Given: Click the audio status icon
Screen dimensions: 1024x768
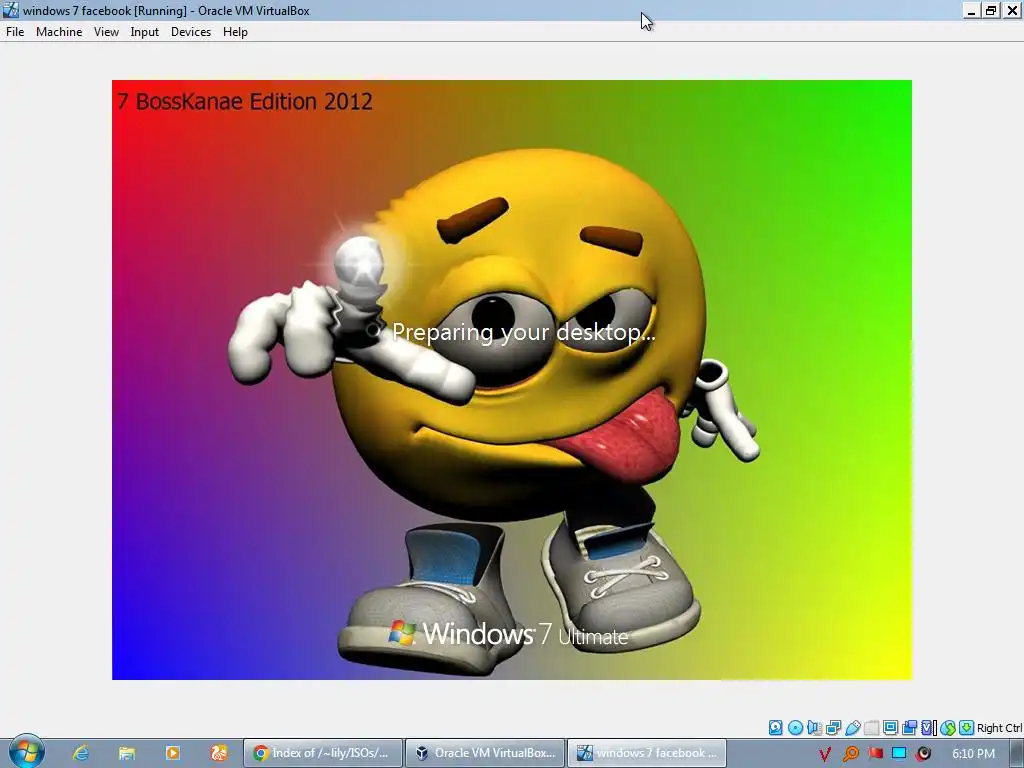Looking at the screenshot, I should 814,727.
